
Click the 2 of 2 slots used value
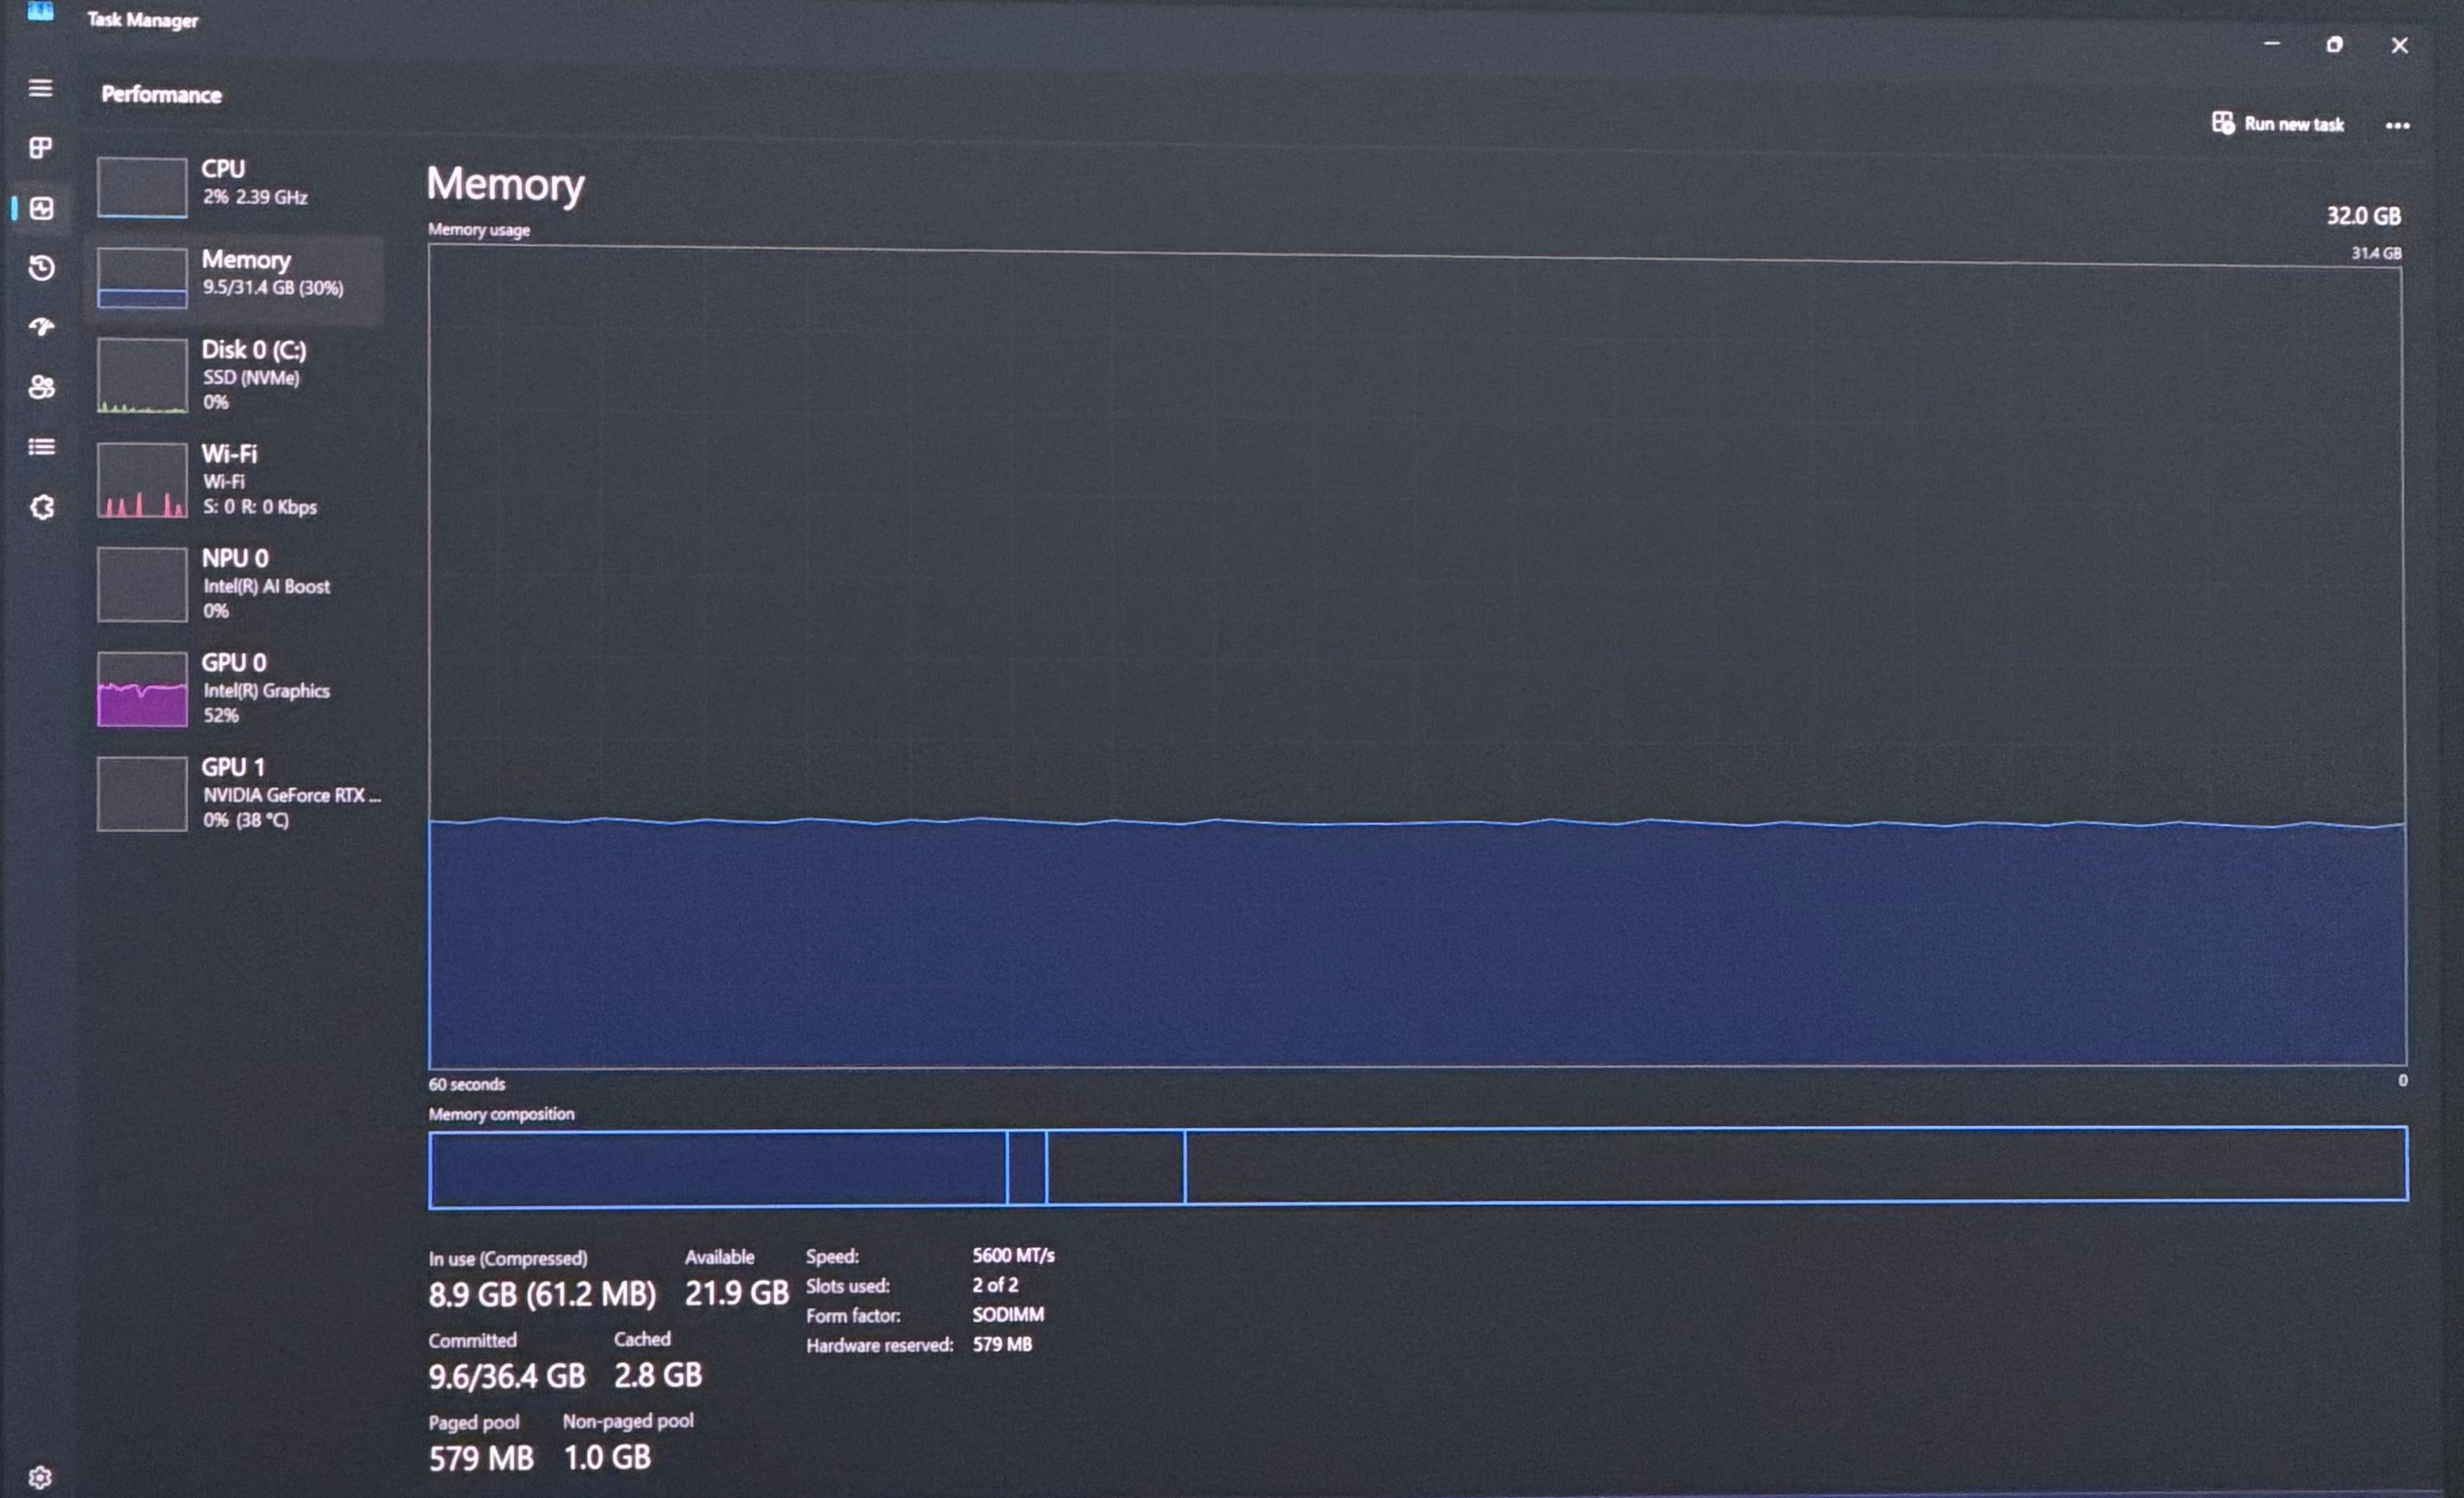995,1285
